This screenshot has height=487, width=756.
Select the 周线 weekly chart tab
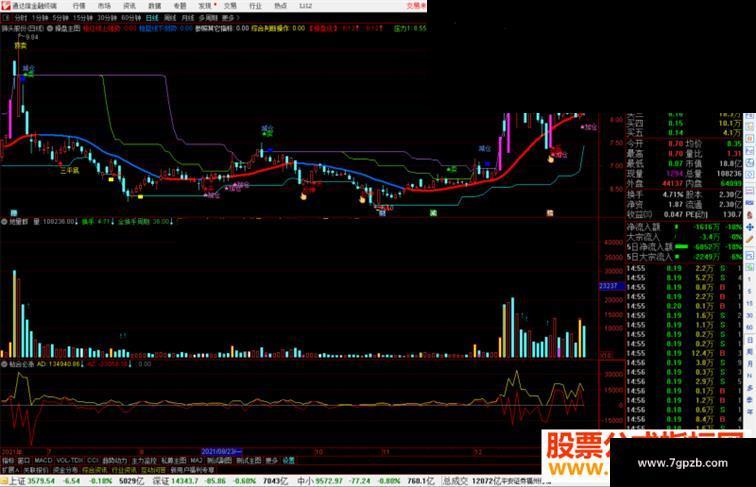[170, 18]
